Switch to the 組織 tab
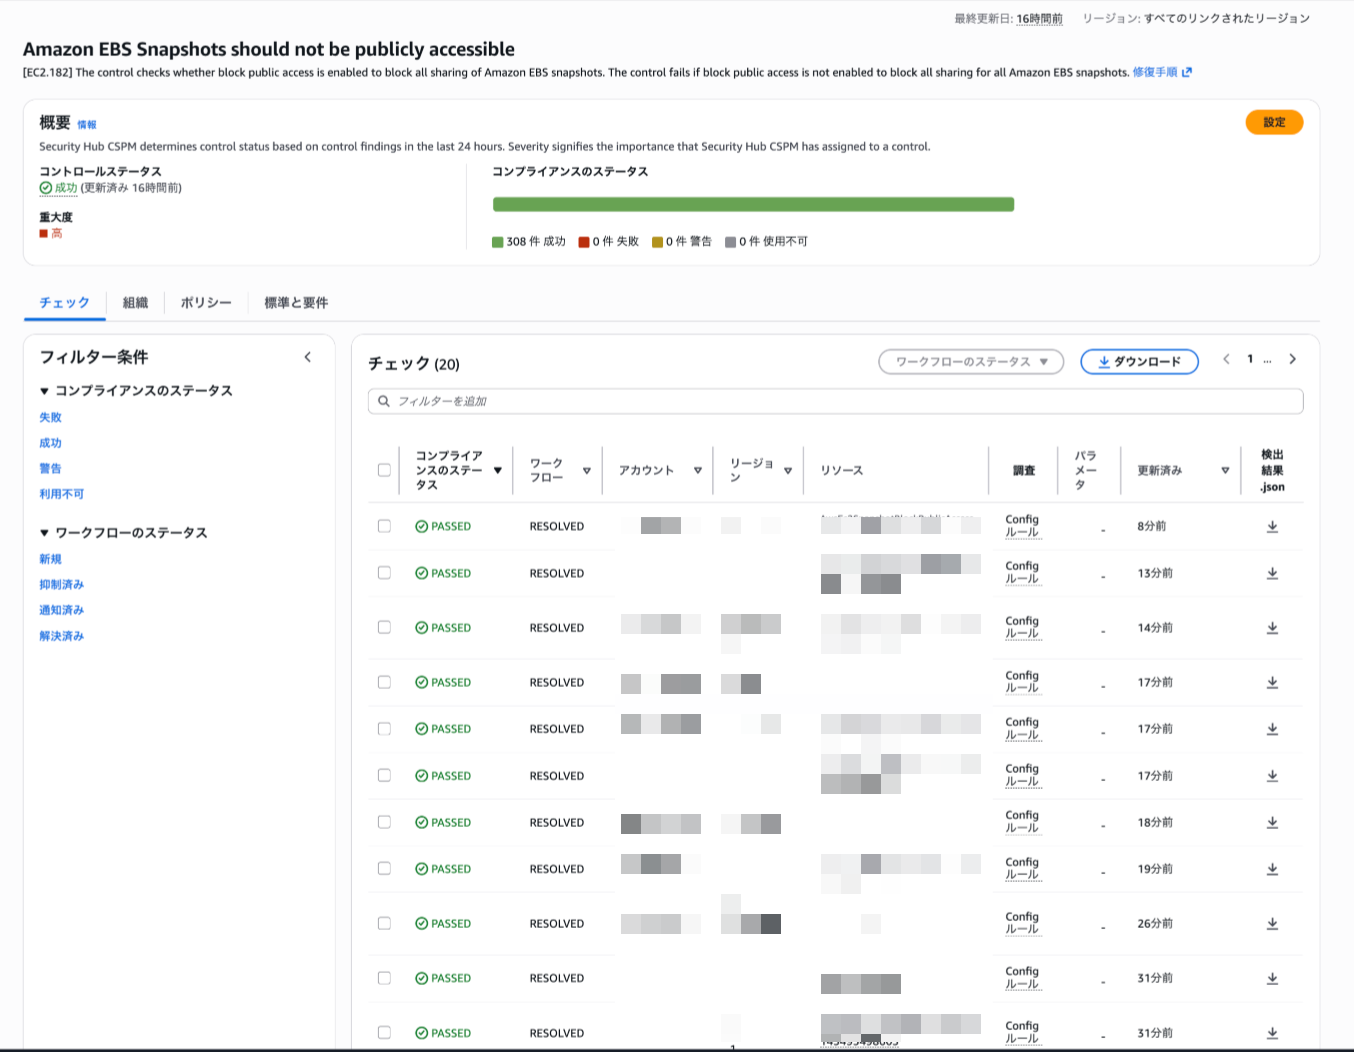 pyautogui.click(x=135, y=303)
